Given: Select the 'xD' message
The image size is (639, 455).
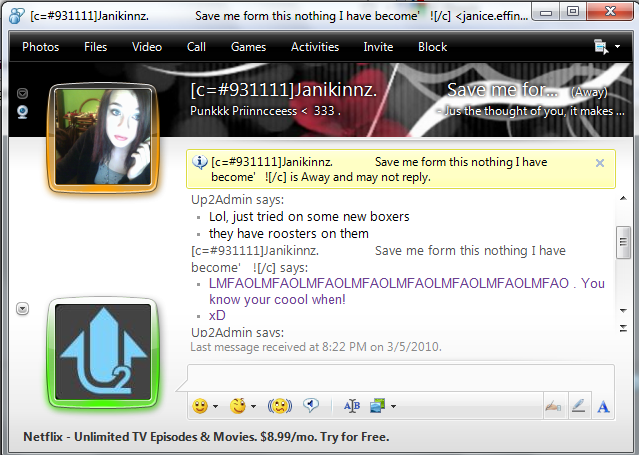Looking at the screenshot, I should [x=217, y=316].
